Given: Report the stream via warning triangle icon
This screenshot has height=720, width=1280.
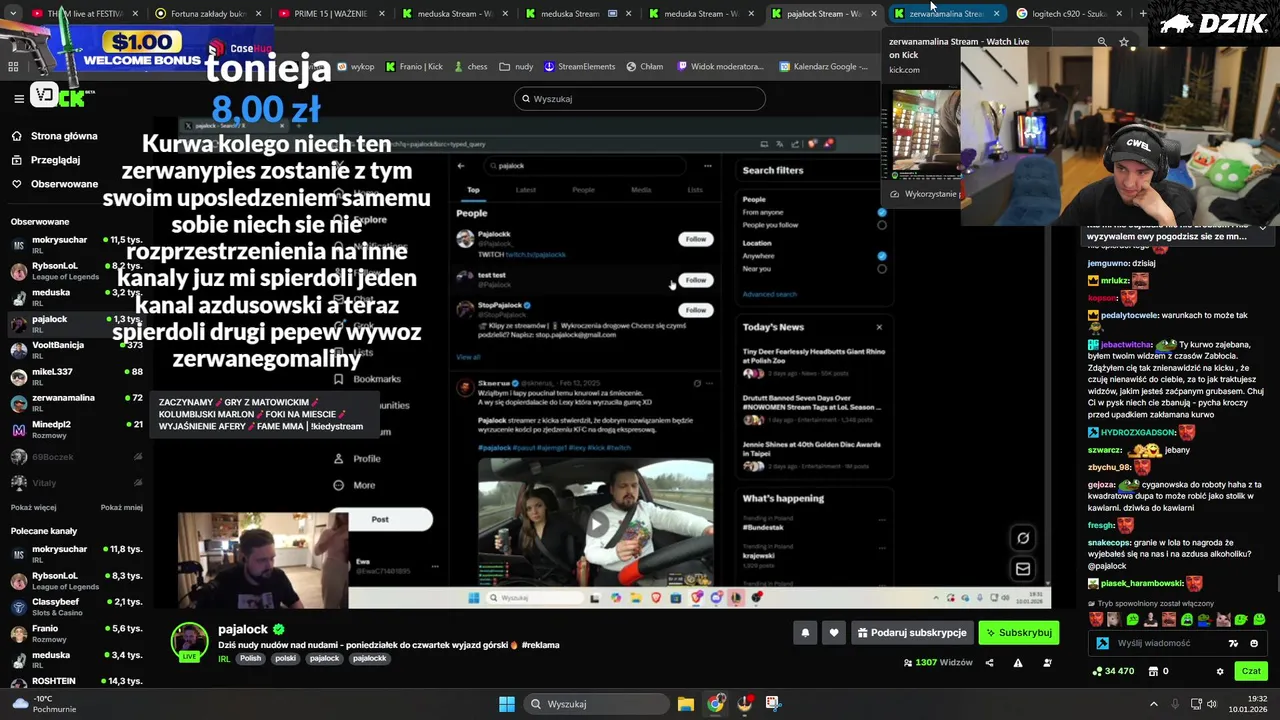Looking at the screenshot, I should coord(1018,663).
